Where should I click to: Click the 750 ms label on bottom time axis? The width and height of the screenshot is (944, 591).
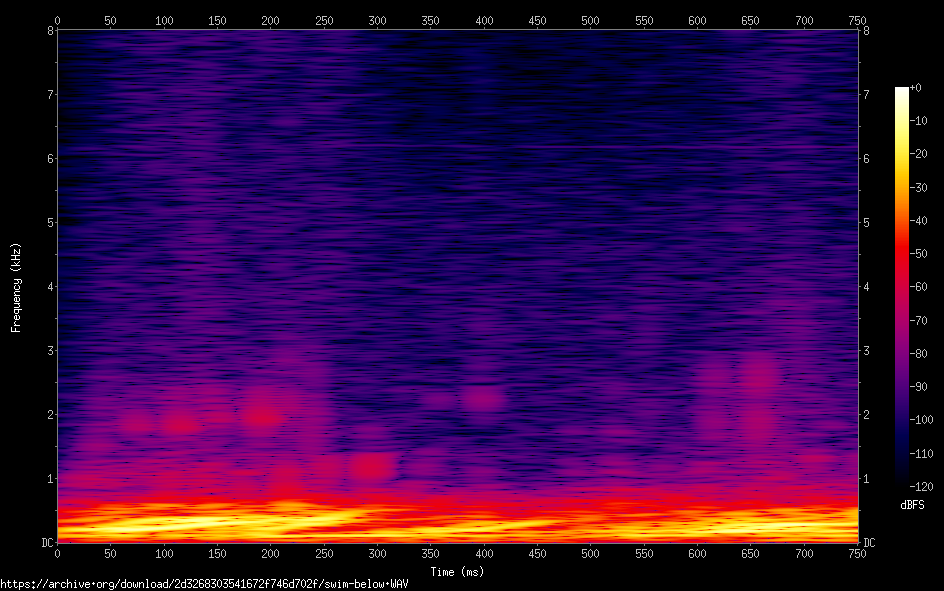(x=857, y=552)
